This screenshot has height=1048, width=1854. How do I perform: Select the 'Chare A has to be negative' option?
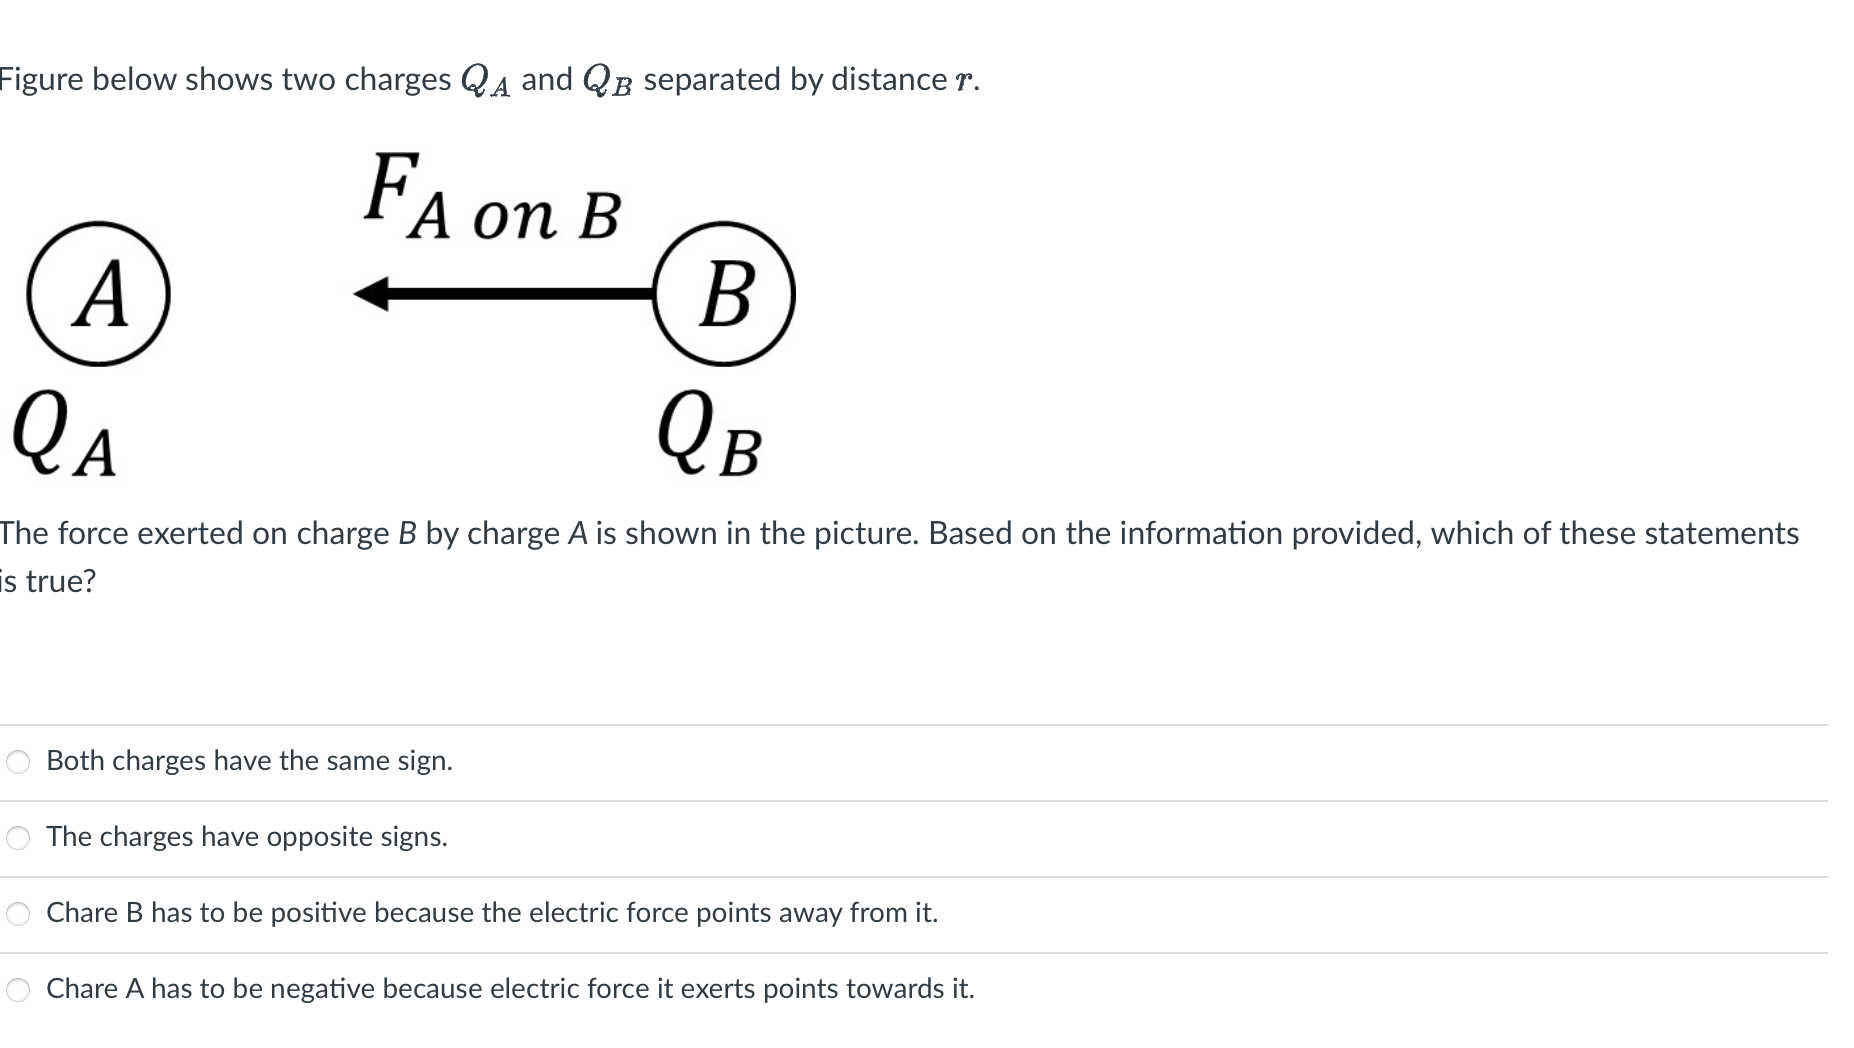(x=19, y=990)
